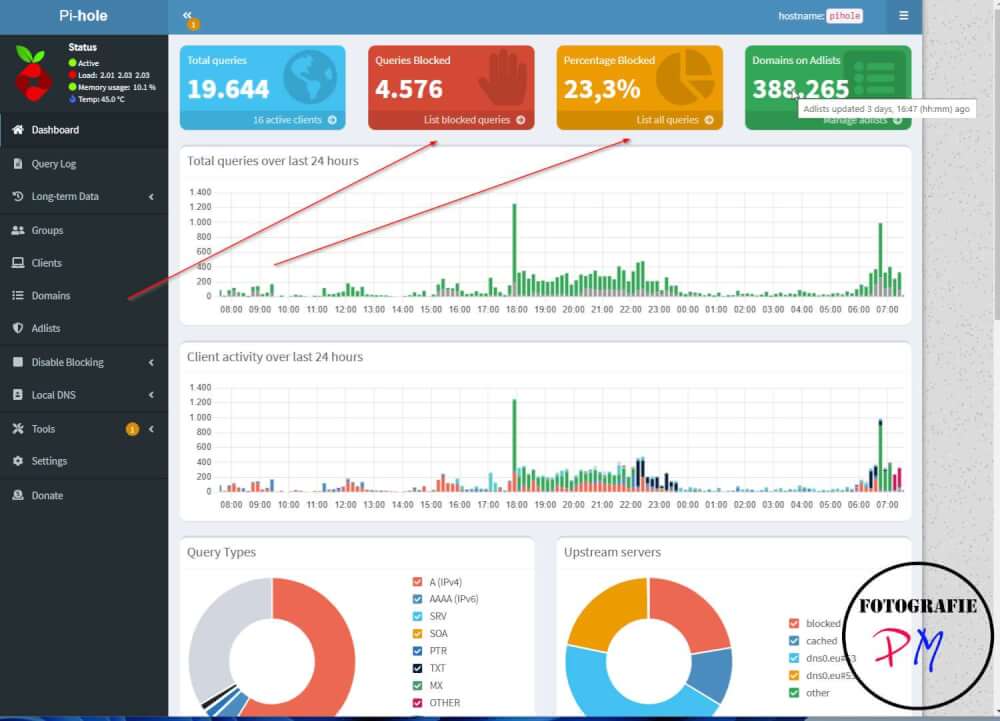1000x721 pixels.
Task: Click the Tools notification badge
Action: pos(132,429)
